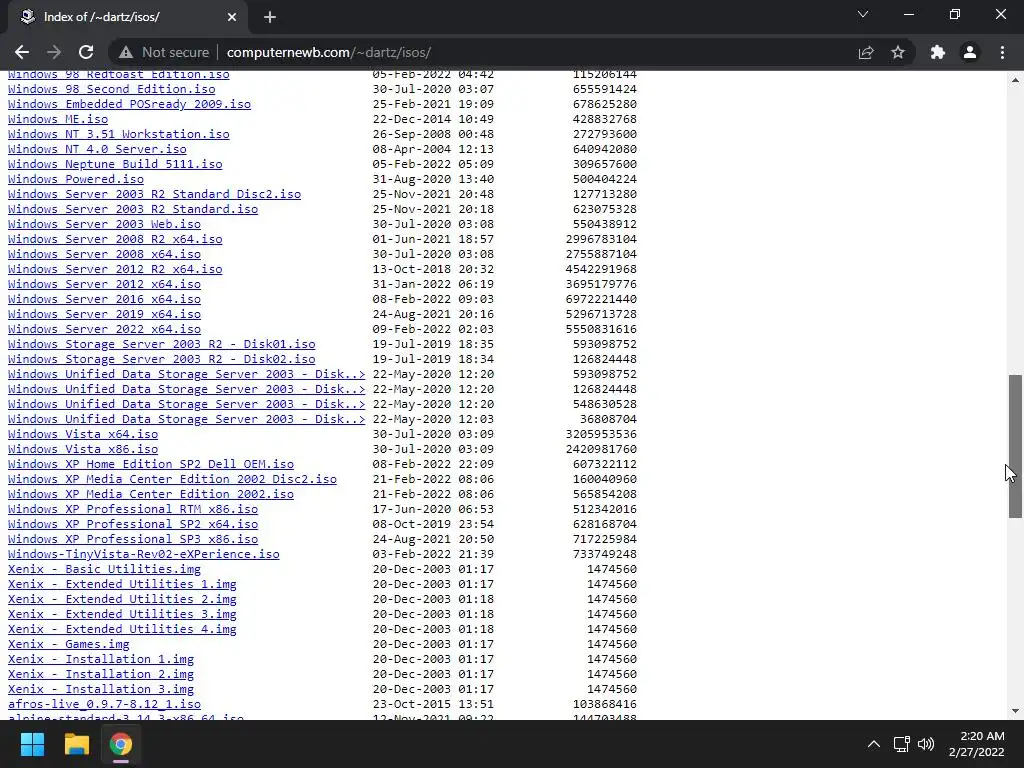Open the Windows Start menu
This screenshot has height=768, width=1024.
pyautogui.click(x=32, y=744)
